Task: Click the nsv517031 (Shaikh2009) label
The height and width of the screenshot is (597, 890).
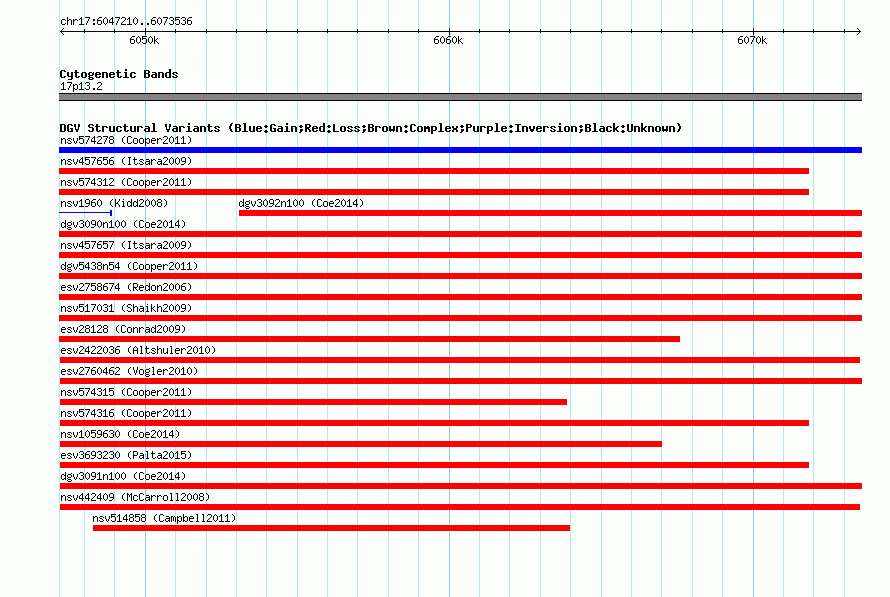Action: 126,308
